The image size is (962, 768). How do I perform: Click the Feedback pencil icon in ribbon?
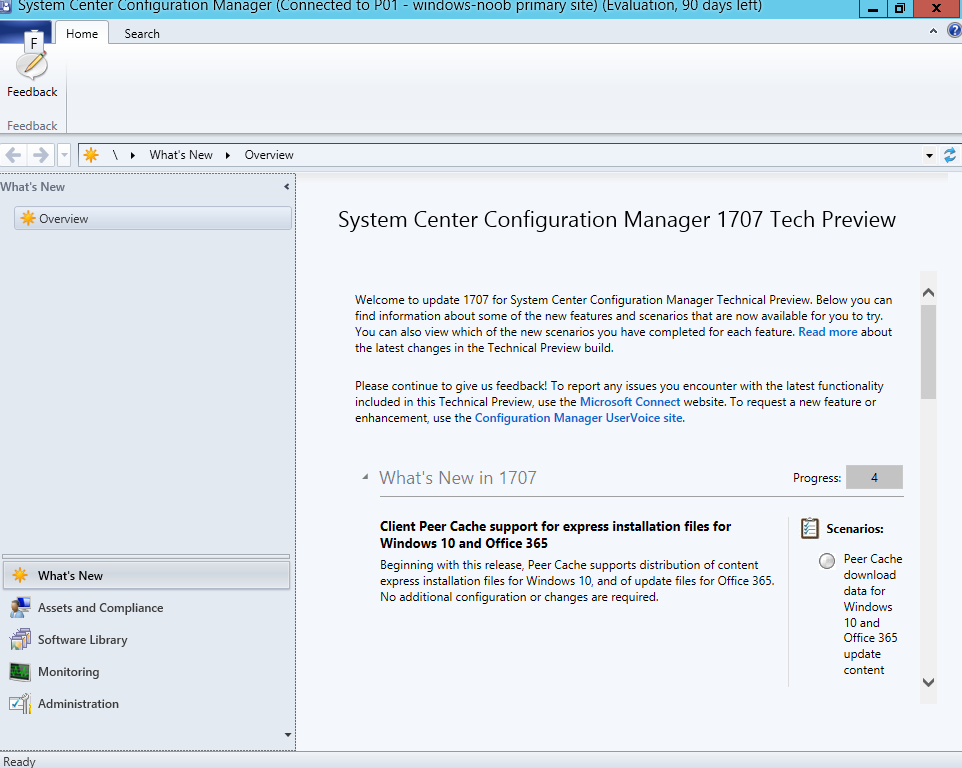(x=32, y=65)
